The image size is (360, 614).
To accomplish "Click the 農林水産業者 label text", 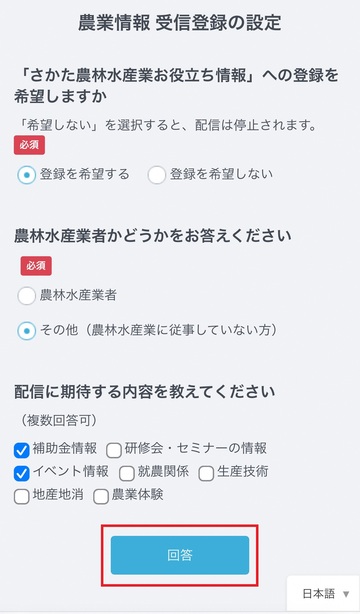I will [78, 295].
